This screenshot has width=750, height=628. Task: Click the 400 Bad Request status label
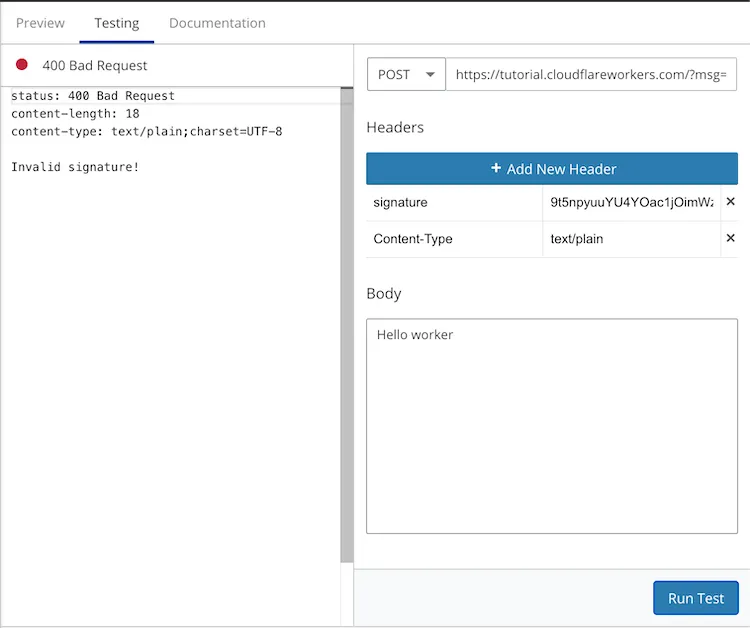click(x=95, y=65)
